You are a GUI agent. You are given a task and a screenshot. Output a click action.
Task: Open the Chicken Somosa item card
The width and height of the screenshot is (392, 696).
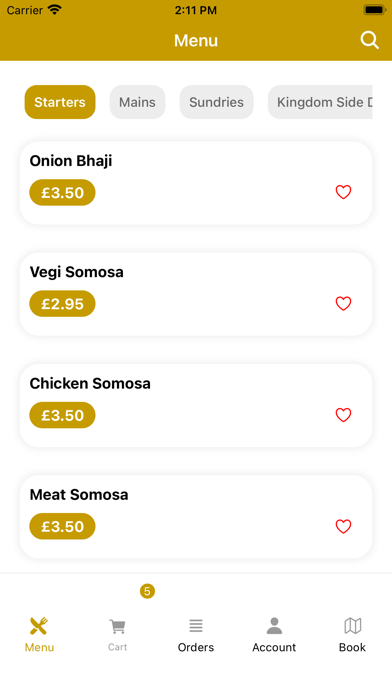click(x=196, y=406)
